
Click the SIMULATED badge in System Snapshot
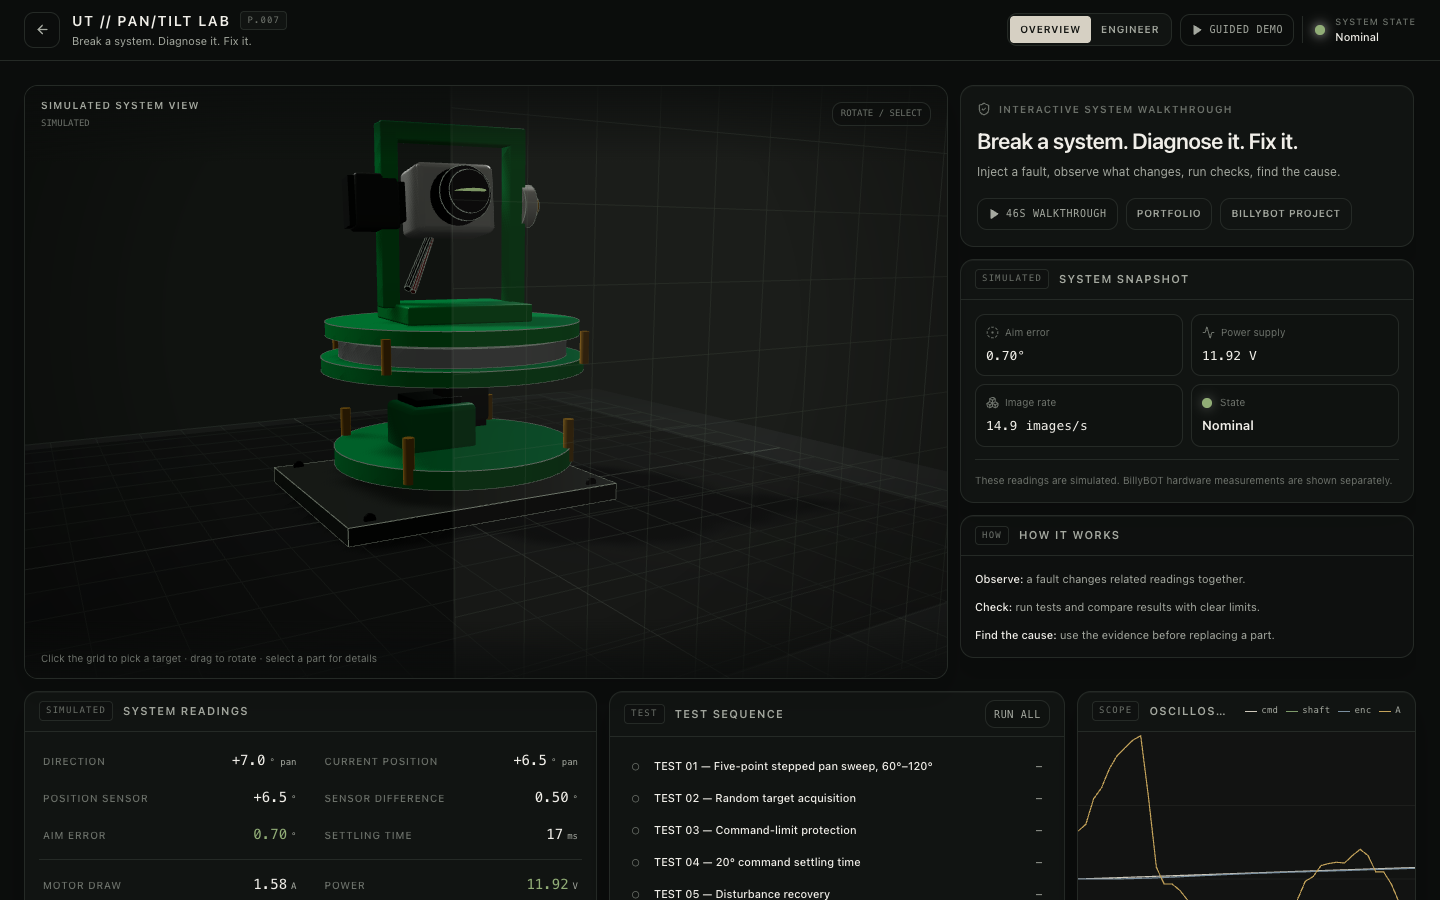coord(1012,279)
